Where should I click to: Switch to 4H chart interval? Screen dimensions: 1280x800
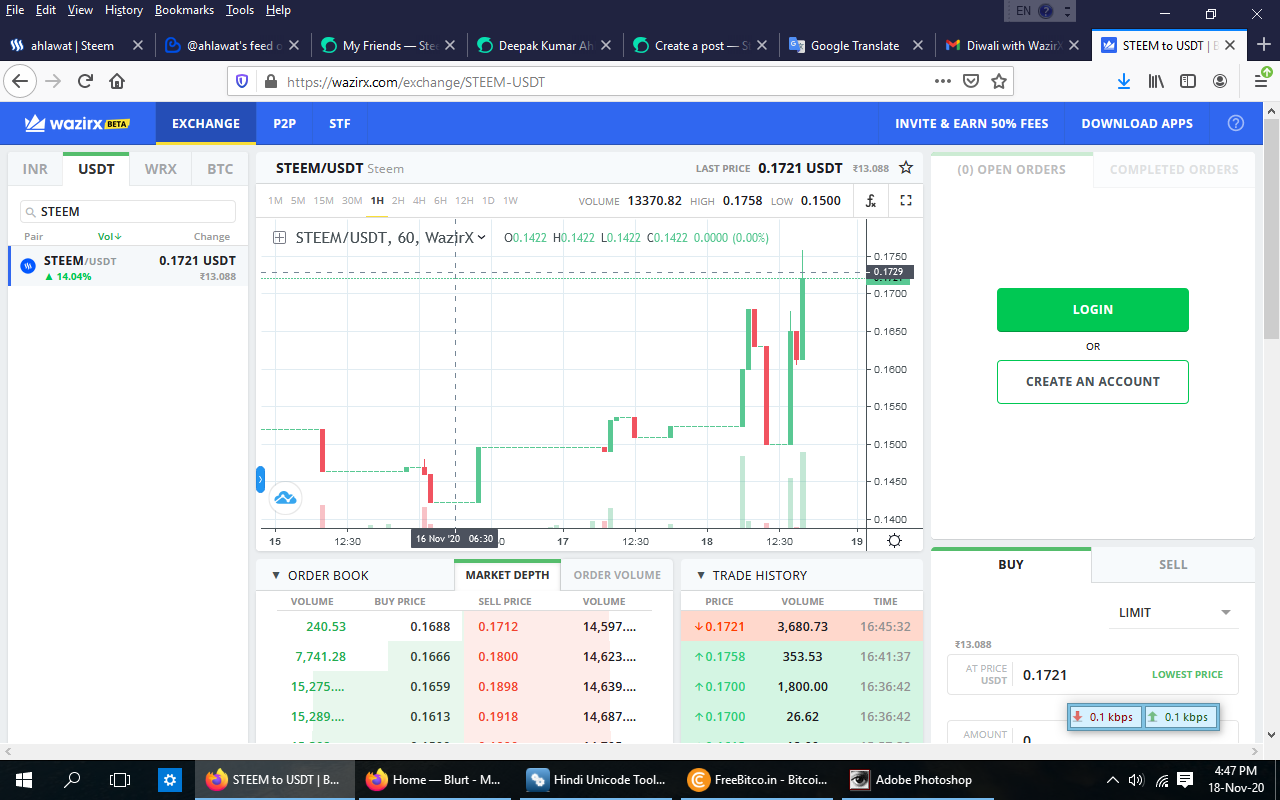tap(419, 200)
